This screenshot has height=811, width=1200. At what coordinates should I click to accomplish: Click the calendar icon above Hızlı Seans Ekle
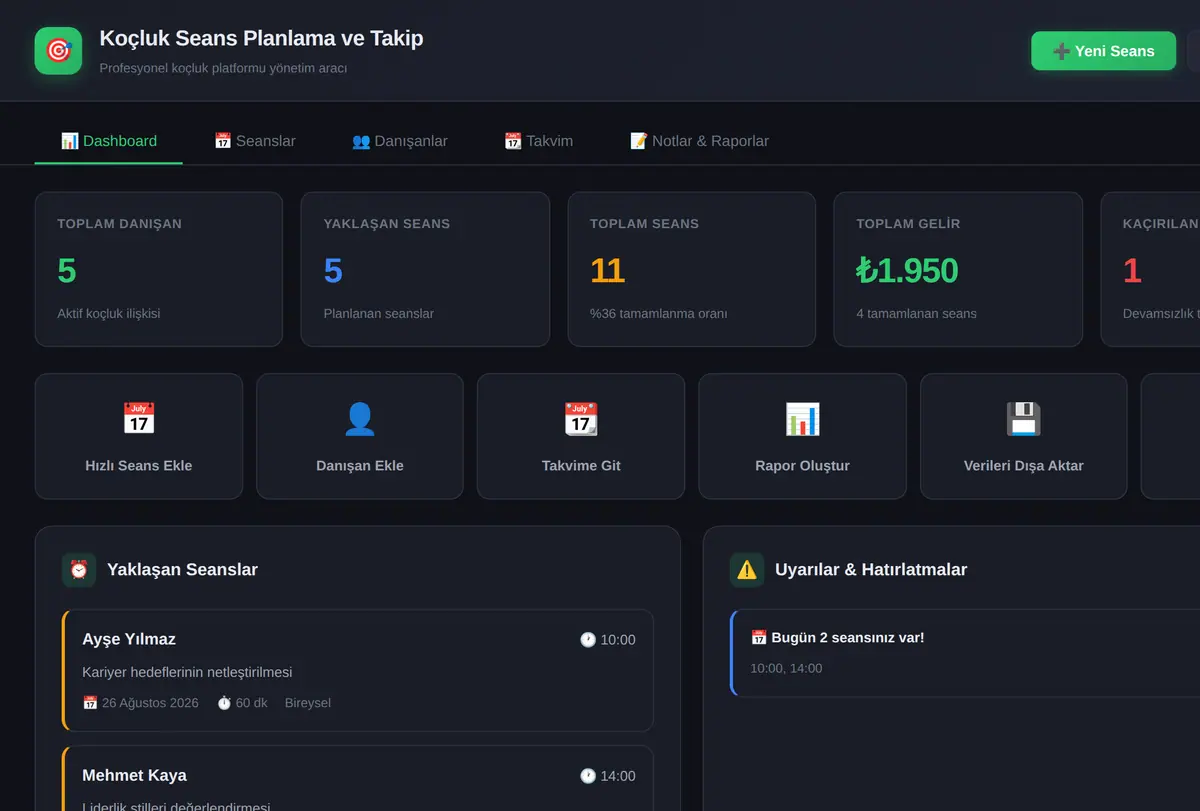pyautogui.click(x=139, y=419)
